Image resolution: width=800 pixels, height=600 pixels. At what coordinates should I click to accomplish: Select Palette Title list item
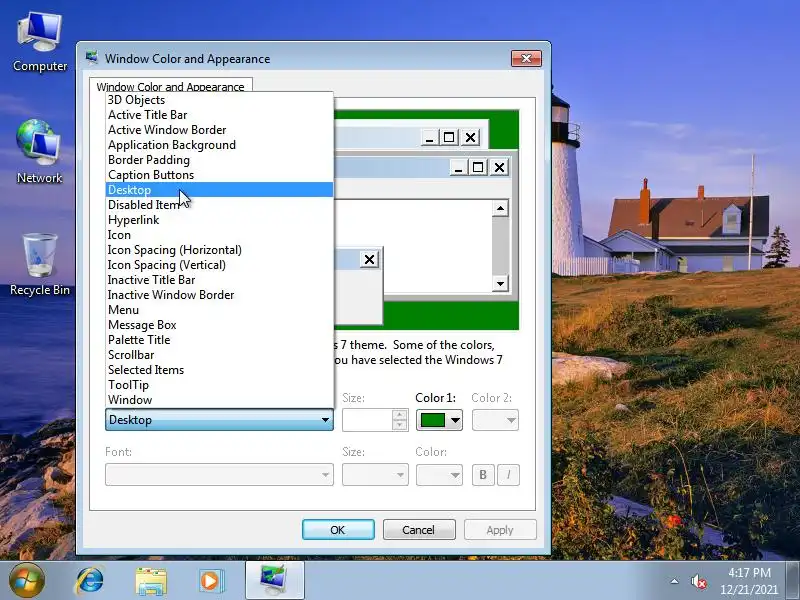[219, 340]
